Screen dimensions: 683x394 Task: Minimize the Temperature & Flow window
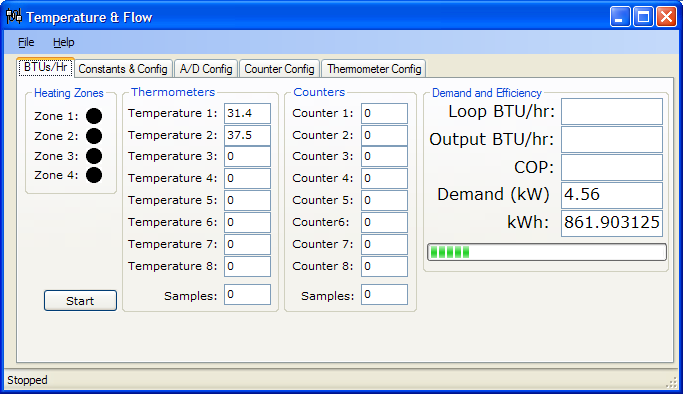(620, 17)
